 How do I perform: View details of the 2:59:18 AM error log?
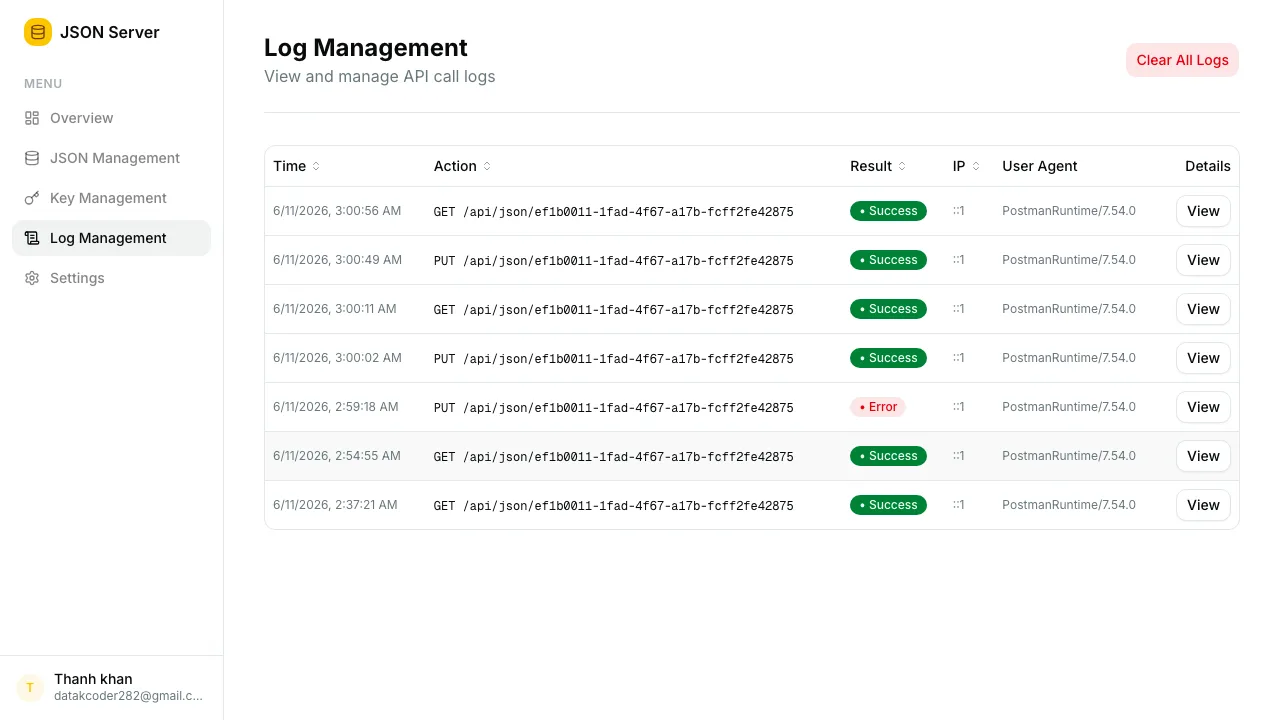coord(1203,407)
